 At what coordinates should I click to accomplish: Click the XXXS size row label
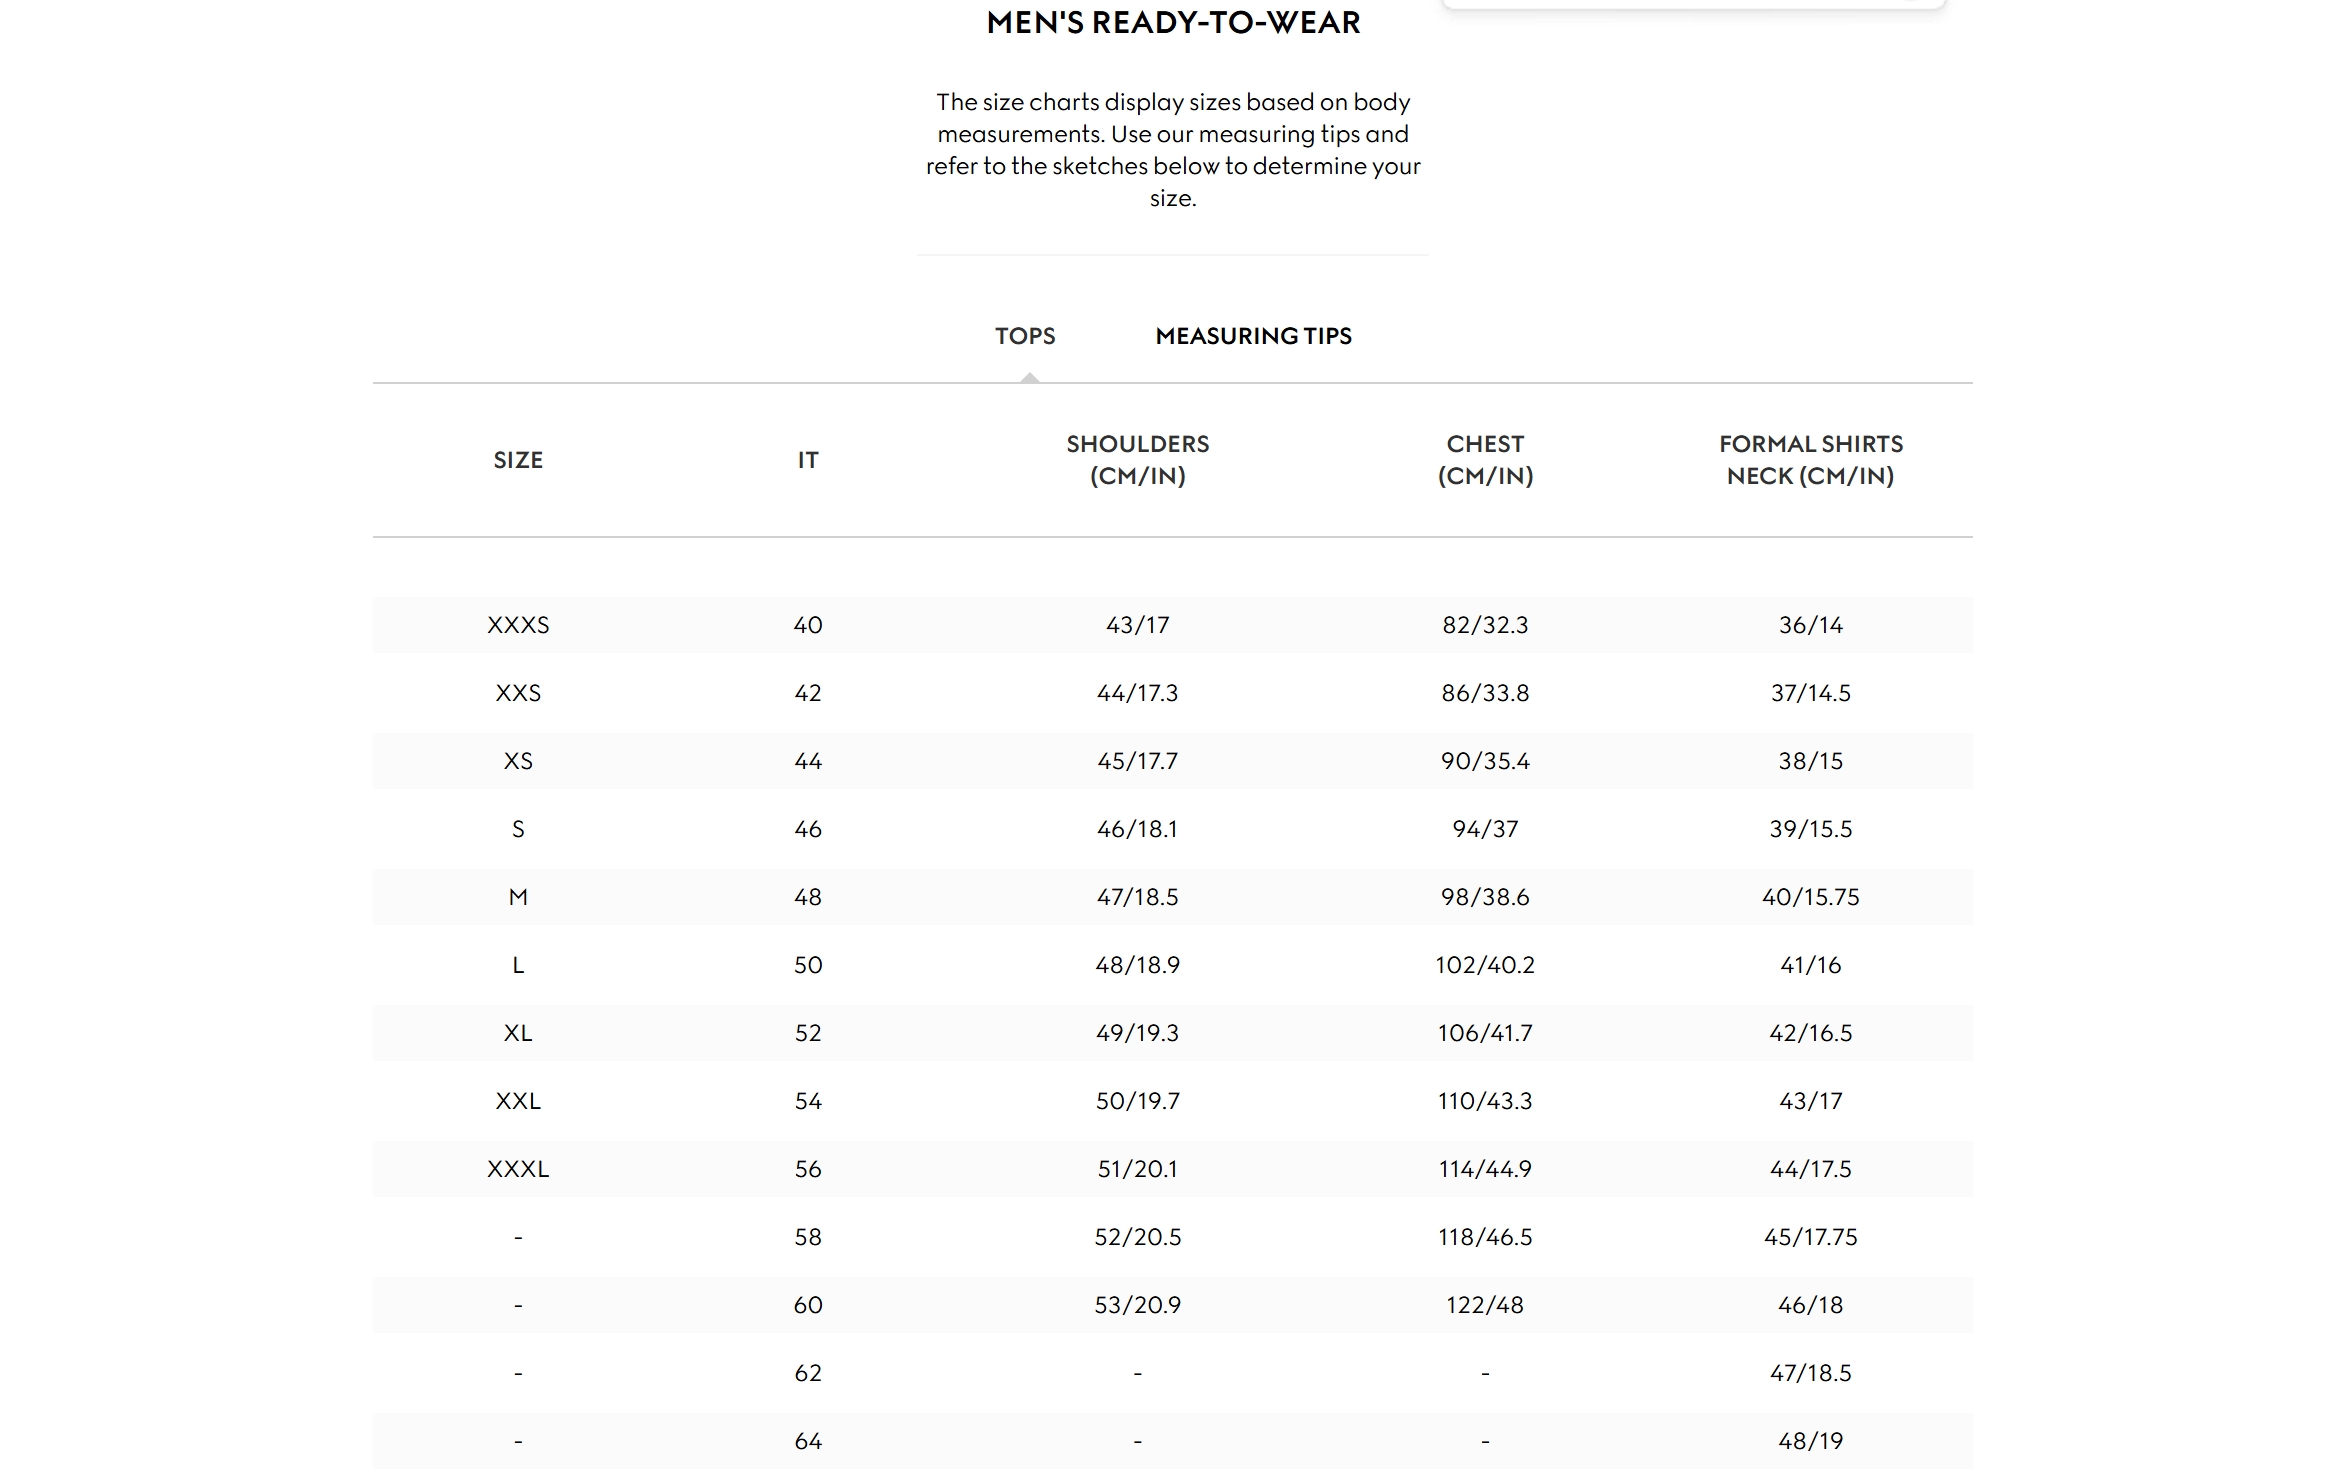tap(518, 625)
